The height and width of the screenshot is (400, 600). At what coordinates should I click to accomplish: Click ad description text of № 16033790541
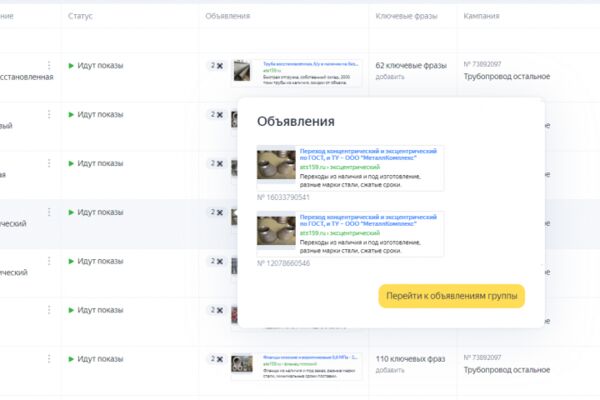(x=360, y=180)
